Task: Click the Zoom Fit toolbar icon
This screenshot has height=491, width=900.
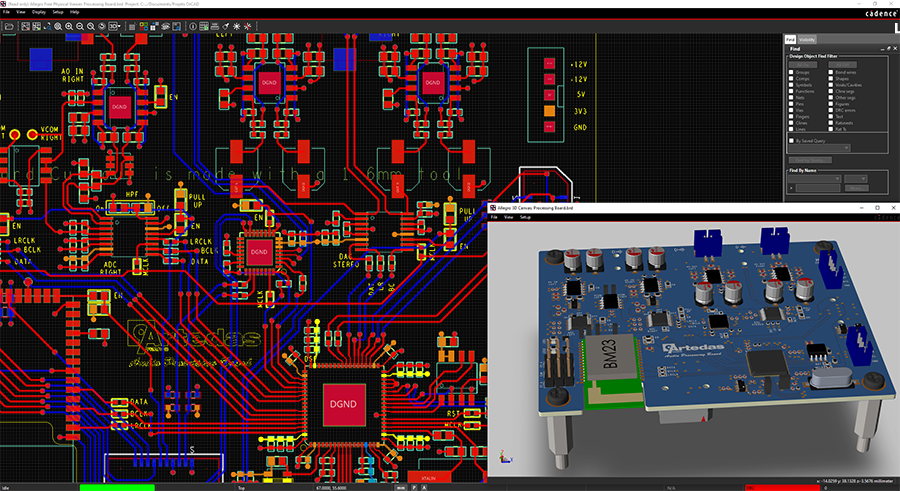Action: pos(58,26)
